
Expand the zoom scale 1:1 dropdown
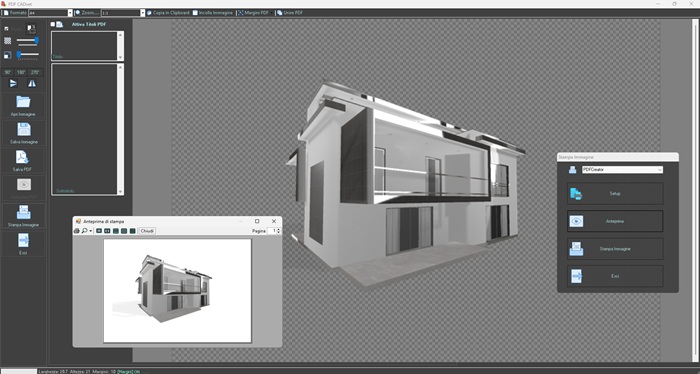pos(143,13)
